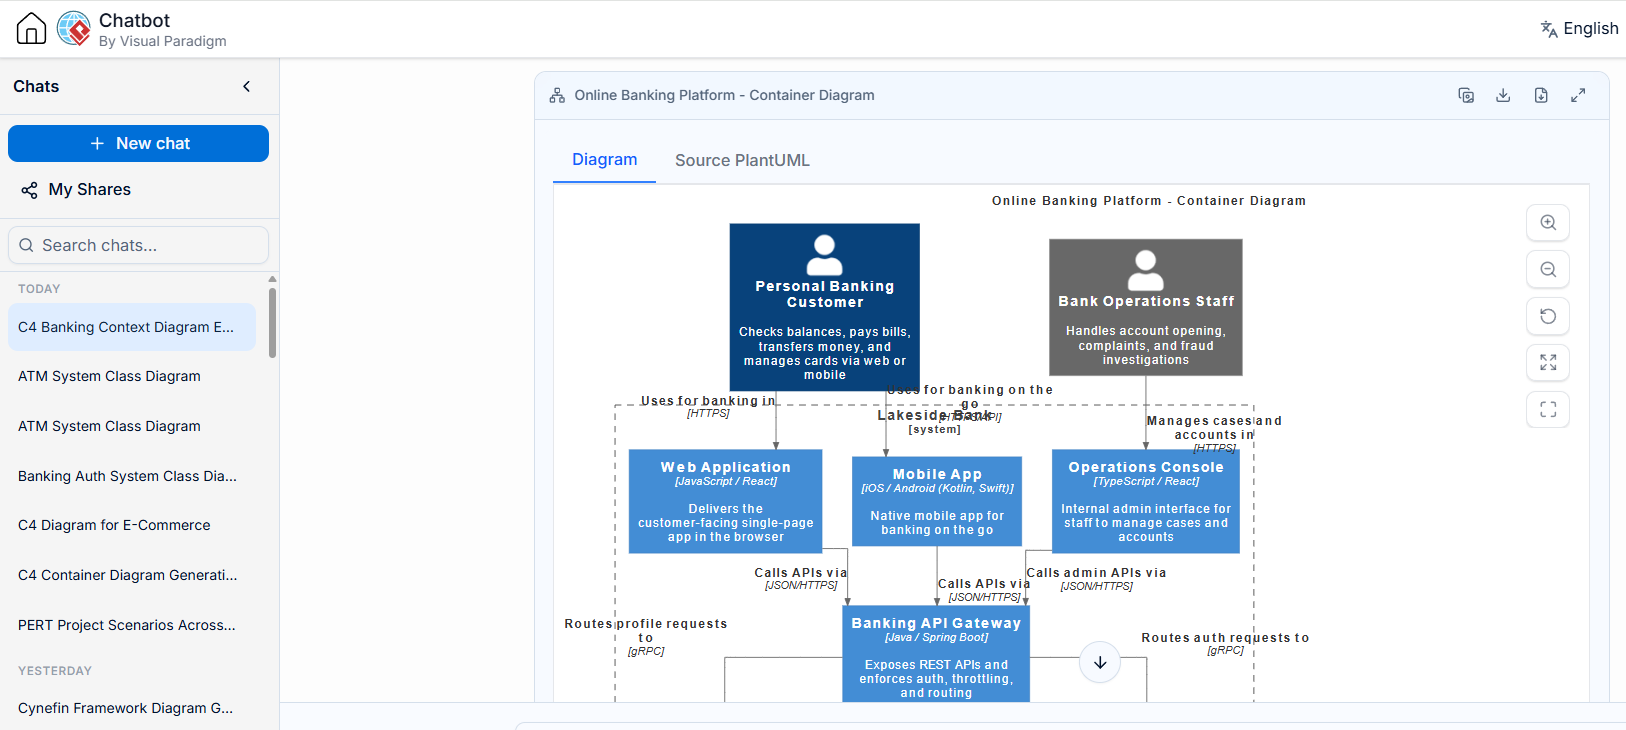Image resolution: width=1626 pixels, height=730 pixels.
Task: Click the home icon in header
Action: pos(31,28)
